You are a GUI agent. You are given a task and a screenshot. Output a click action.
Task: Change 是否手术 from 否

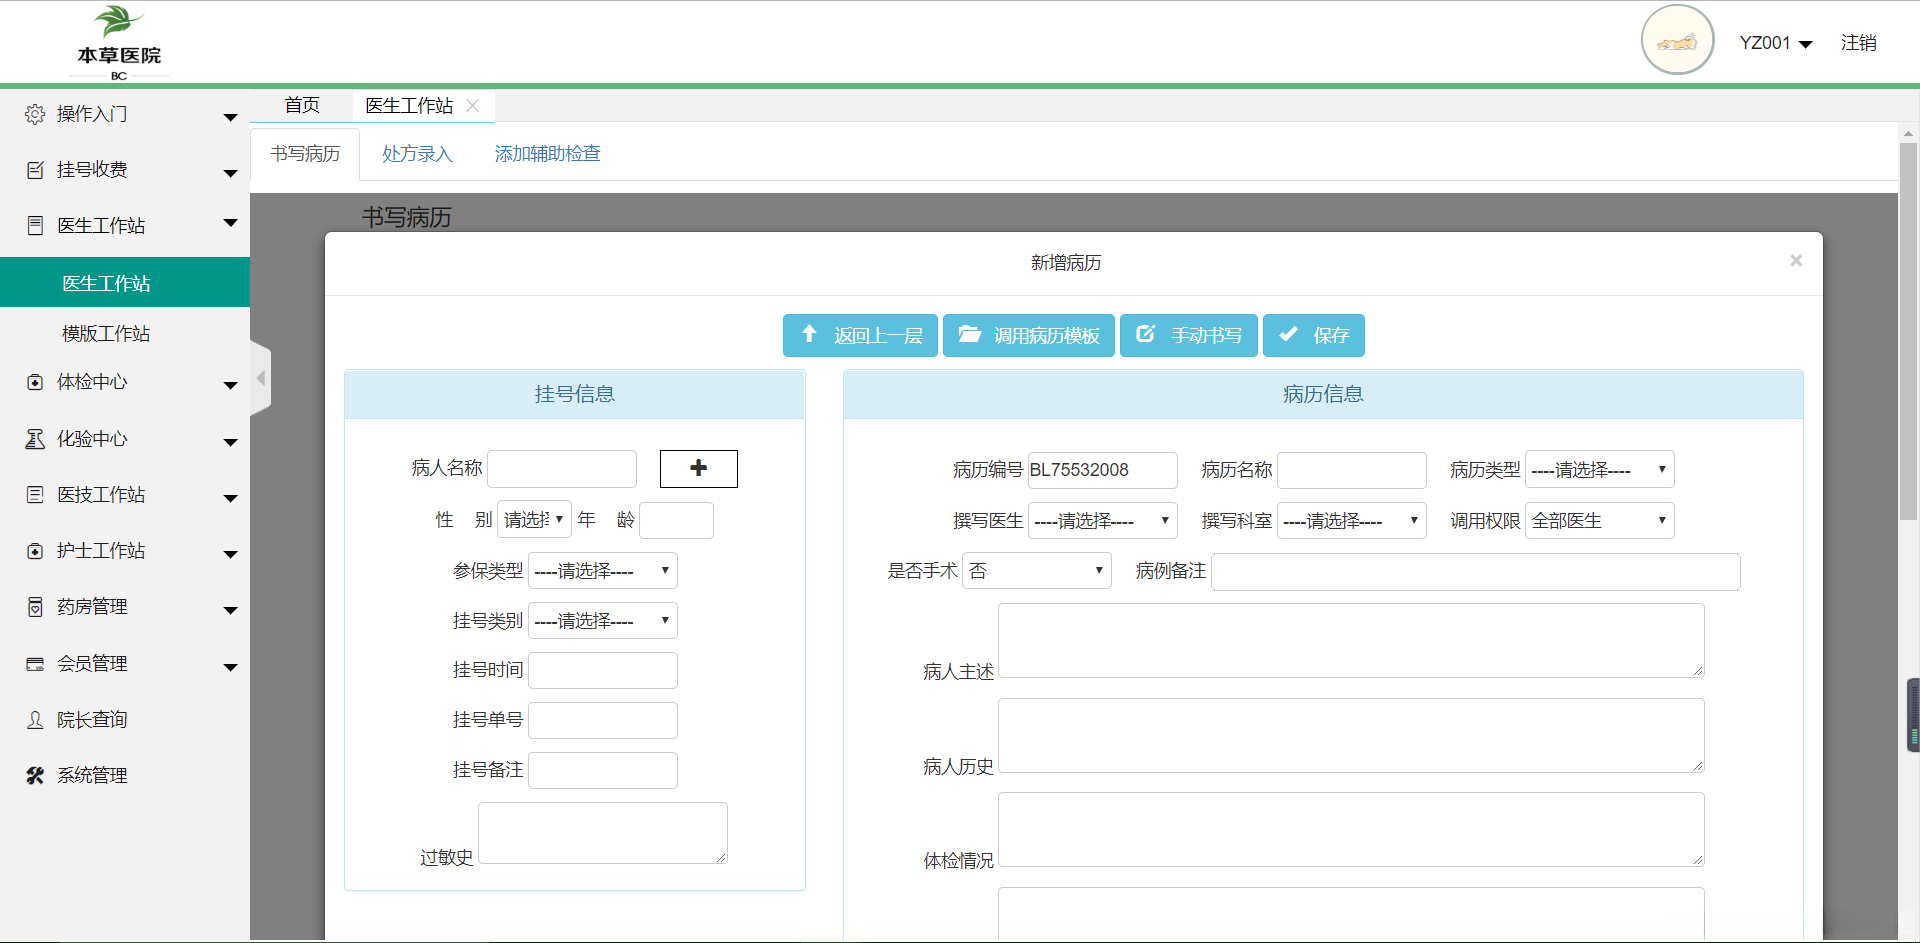1036,570
